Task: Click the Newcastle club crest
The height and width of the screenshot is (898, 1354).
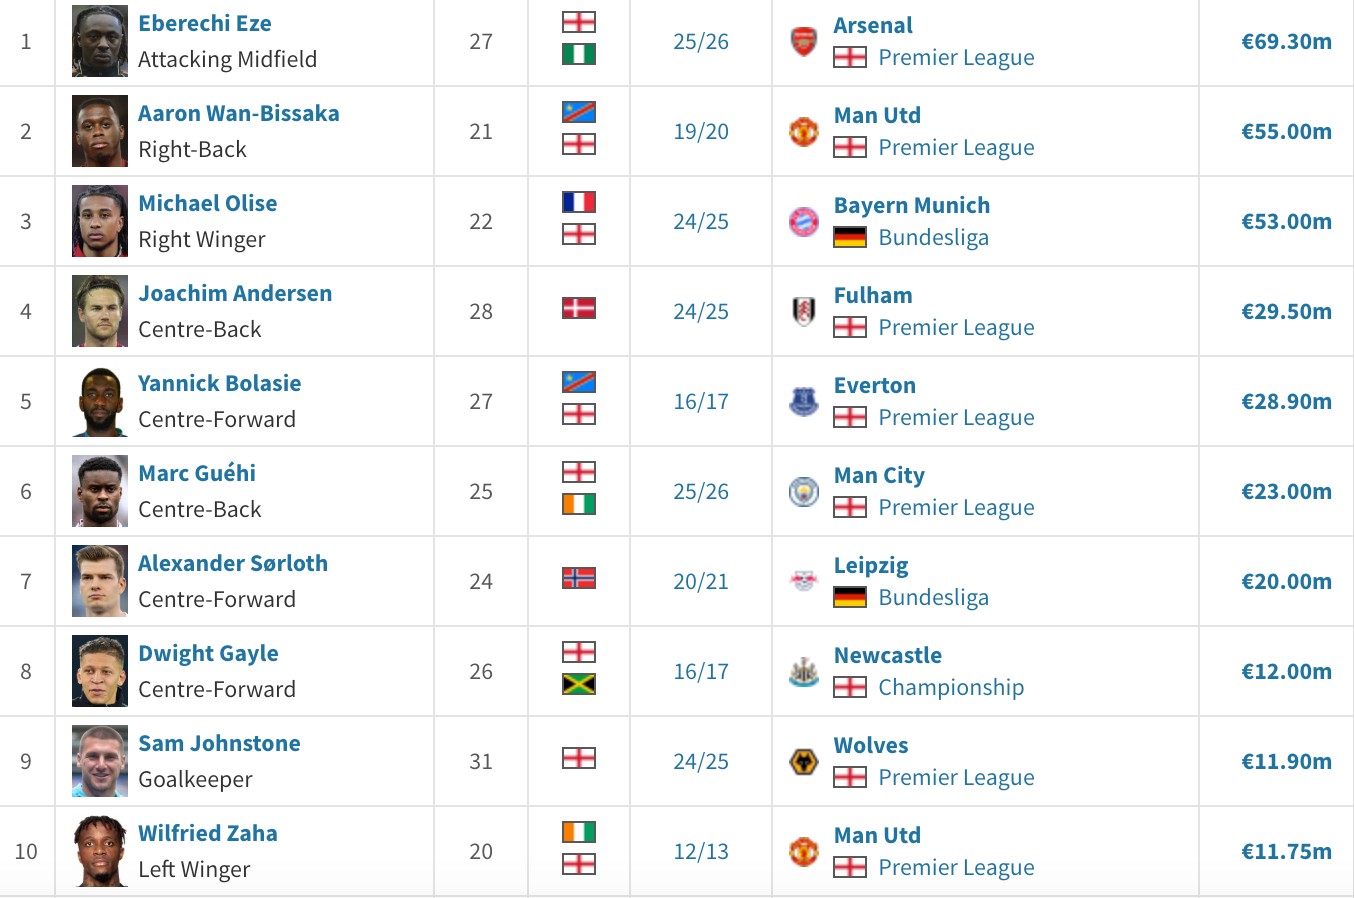Action: coord(804,671)
